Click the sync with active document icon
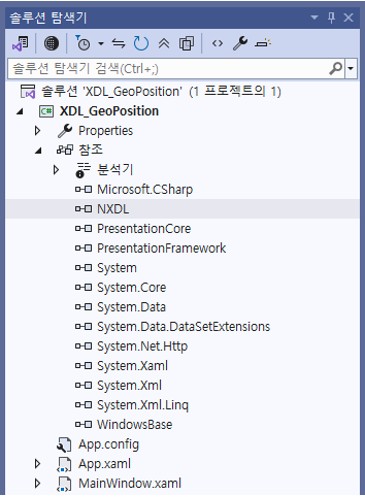This screenshot has width=365, height=497. (118, 43)
